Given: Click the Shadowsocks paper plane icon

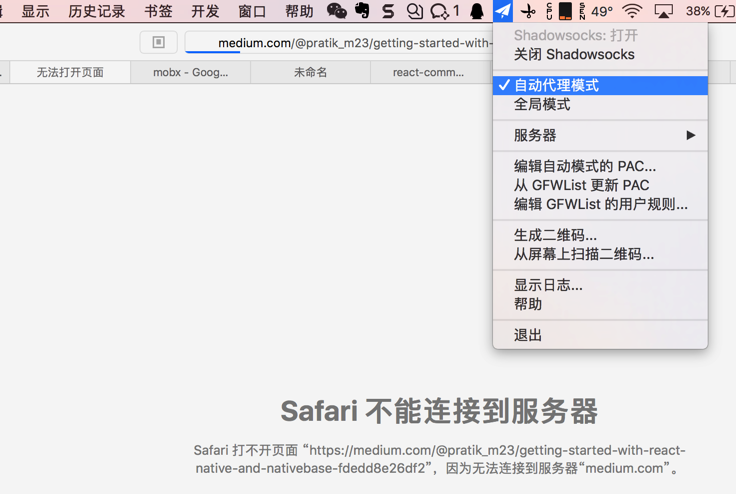Looking at the screenshot, I should (x=503, y=11).
